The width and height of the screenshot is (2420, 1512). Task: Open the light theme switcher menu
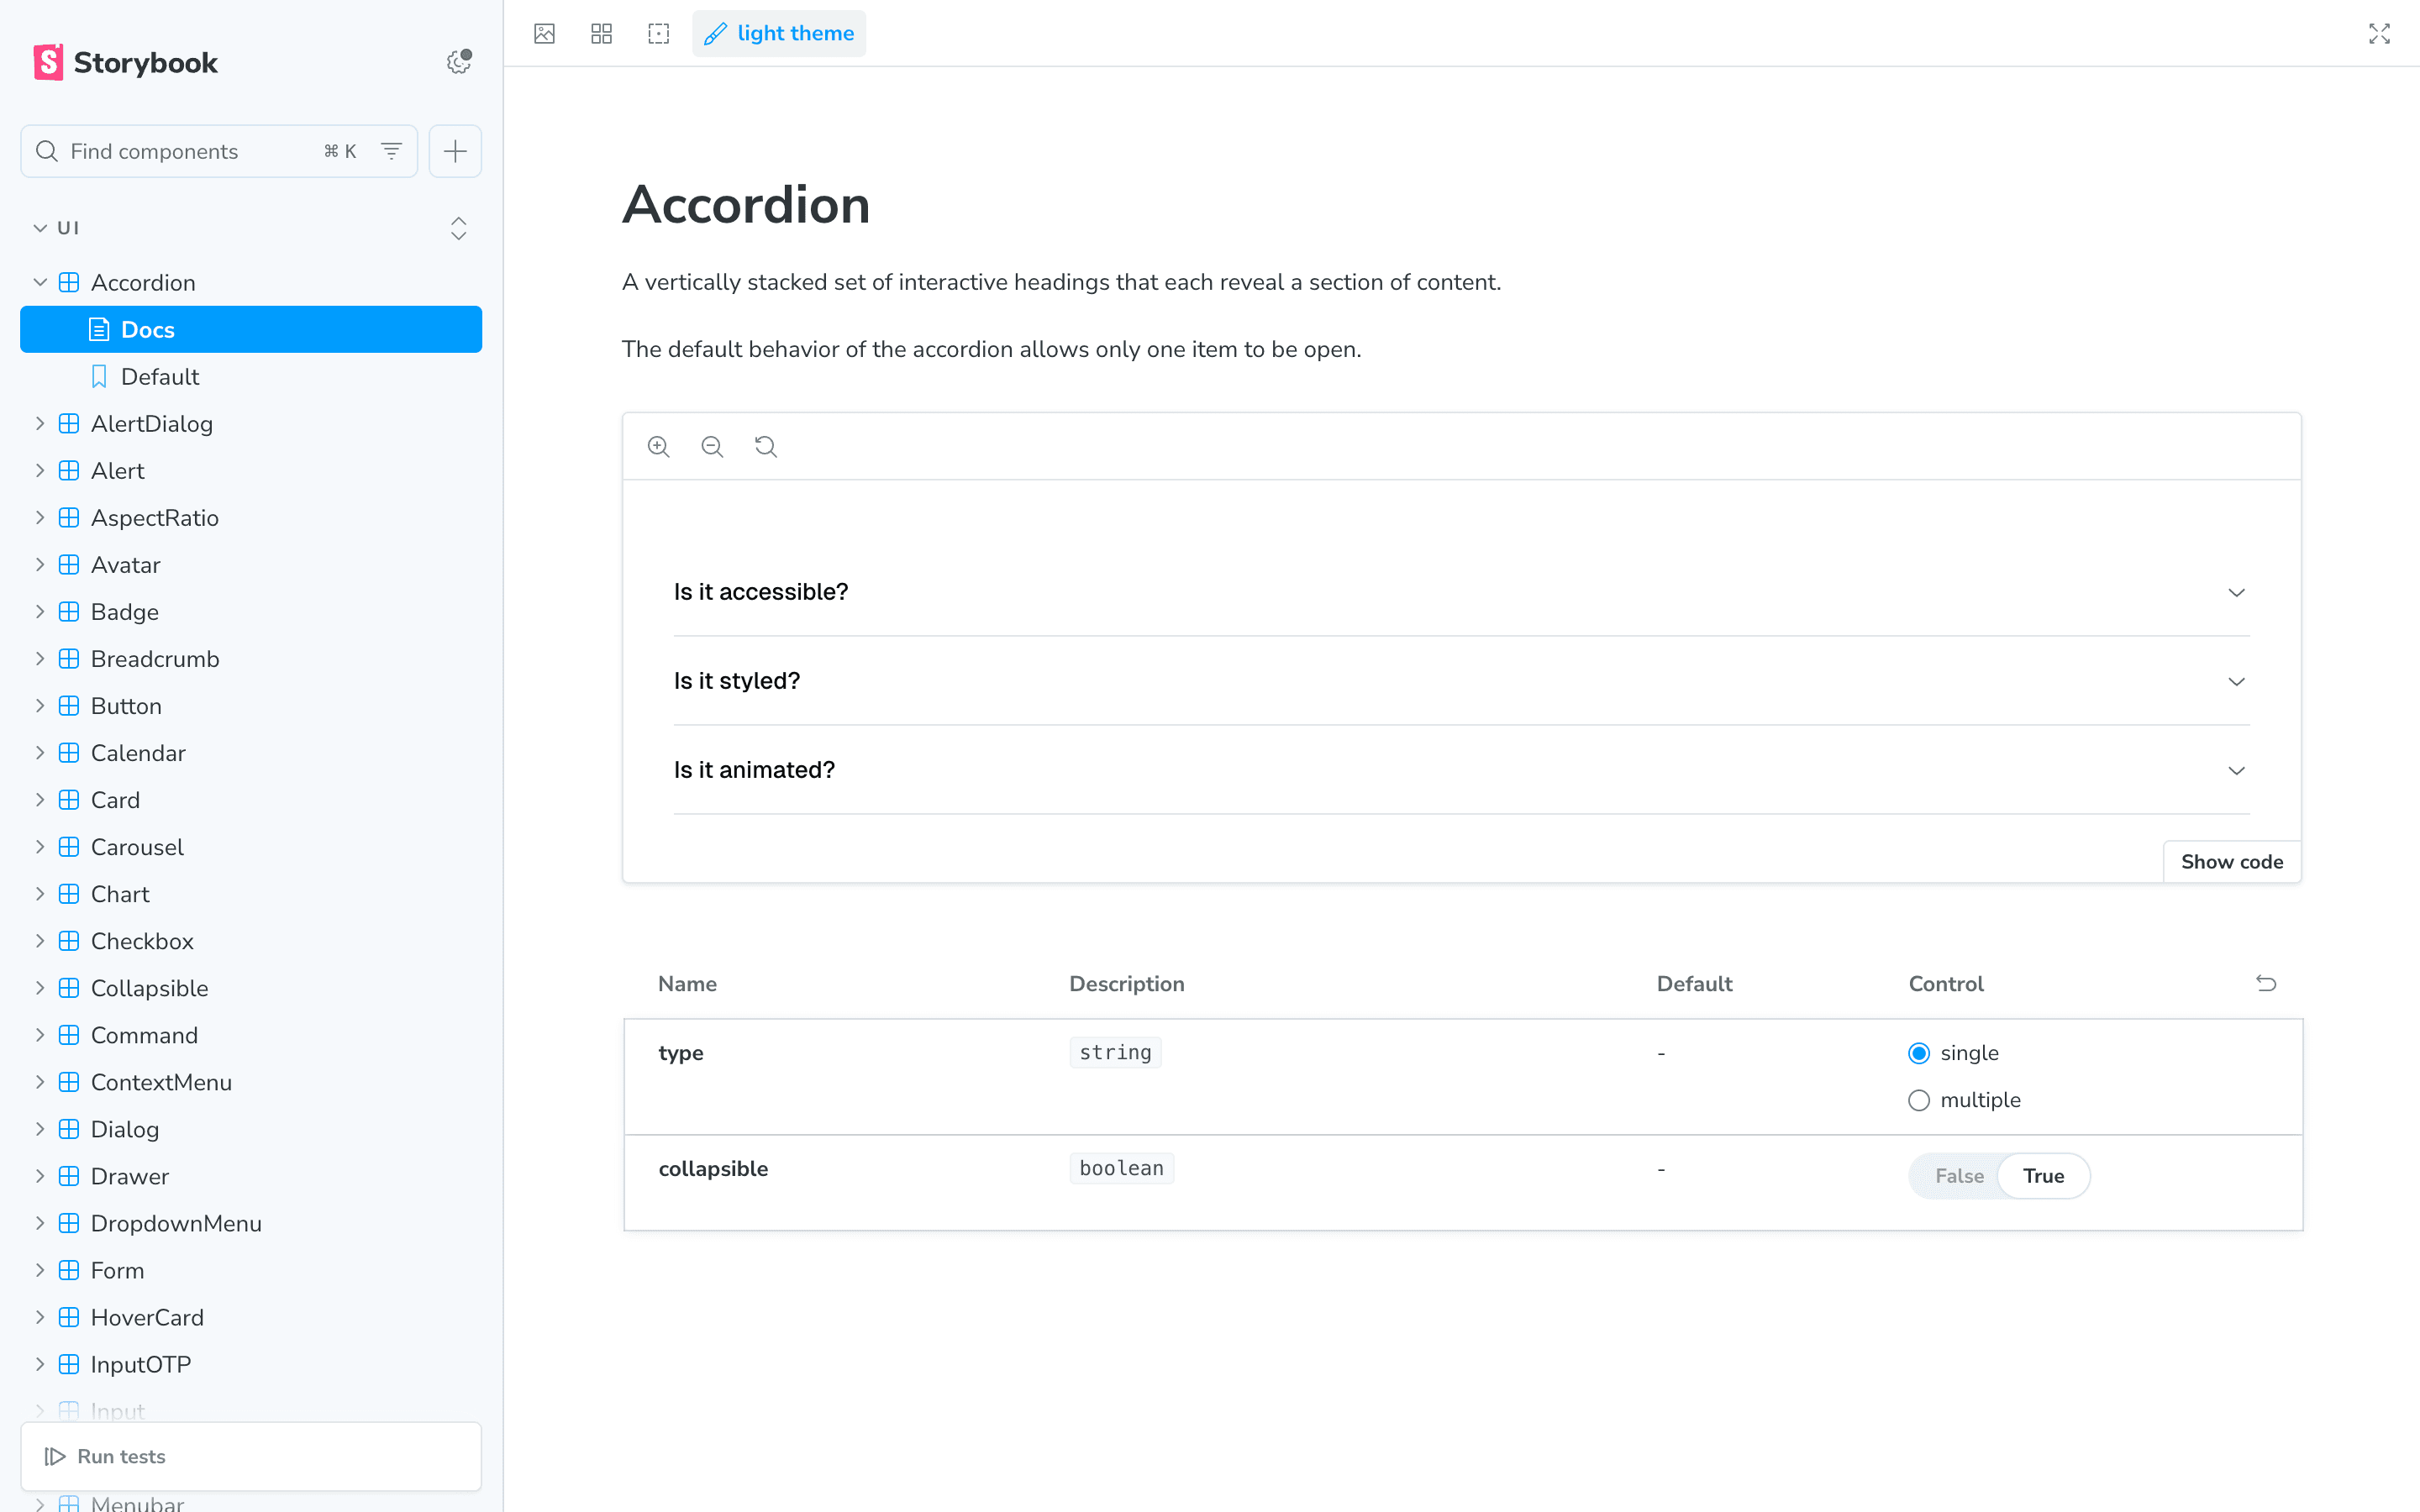pyautogui.click(x=779, y=33)
